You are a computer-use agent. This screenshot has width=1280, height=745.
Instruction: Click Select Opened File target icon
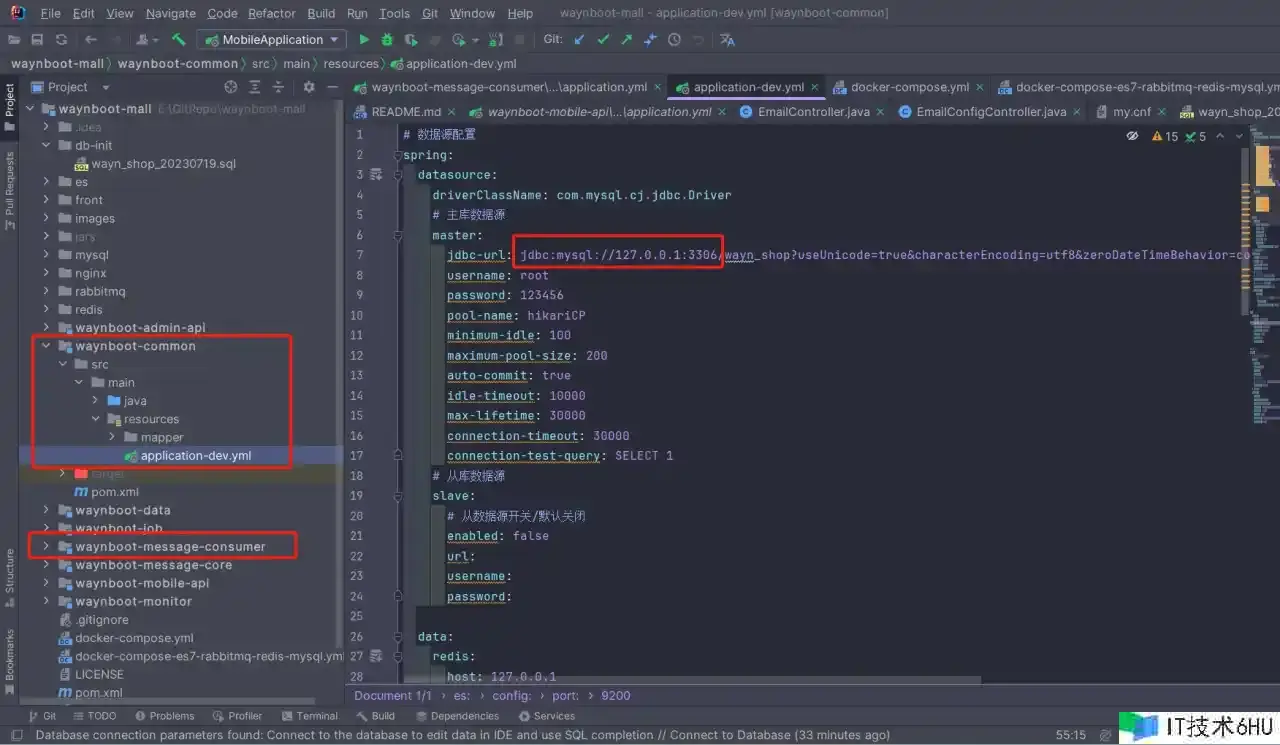coord(231,87)
